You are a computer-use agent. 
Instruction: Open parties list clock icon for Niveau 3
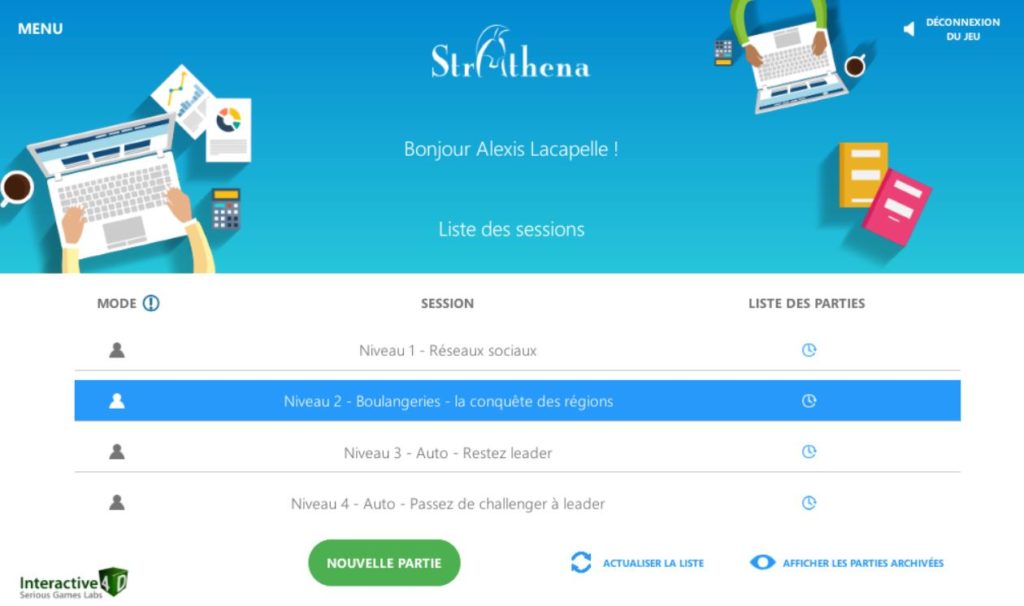[x=808, y=452]
